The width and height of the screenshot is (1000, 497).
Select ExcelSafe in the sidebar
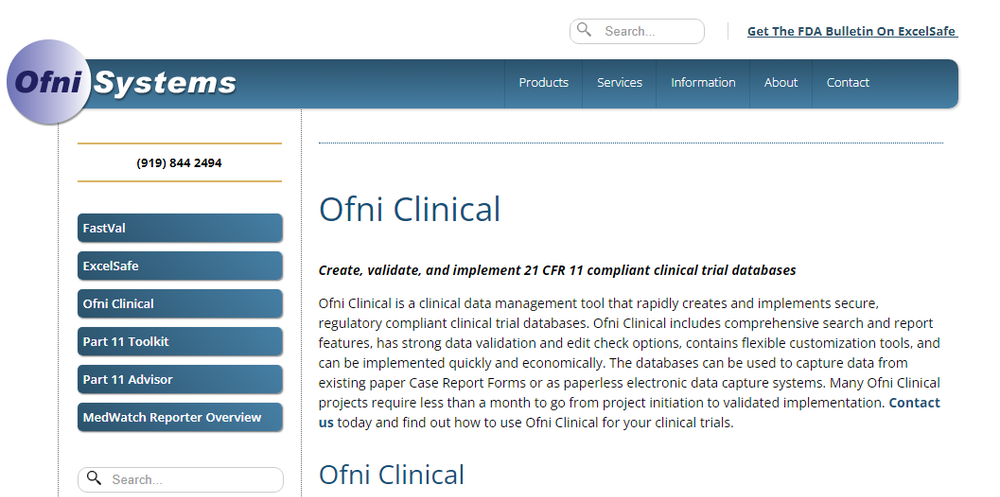[180, 265]
